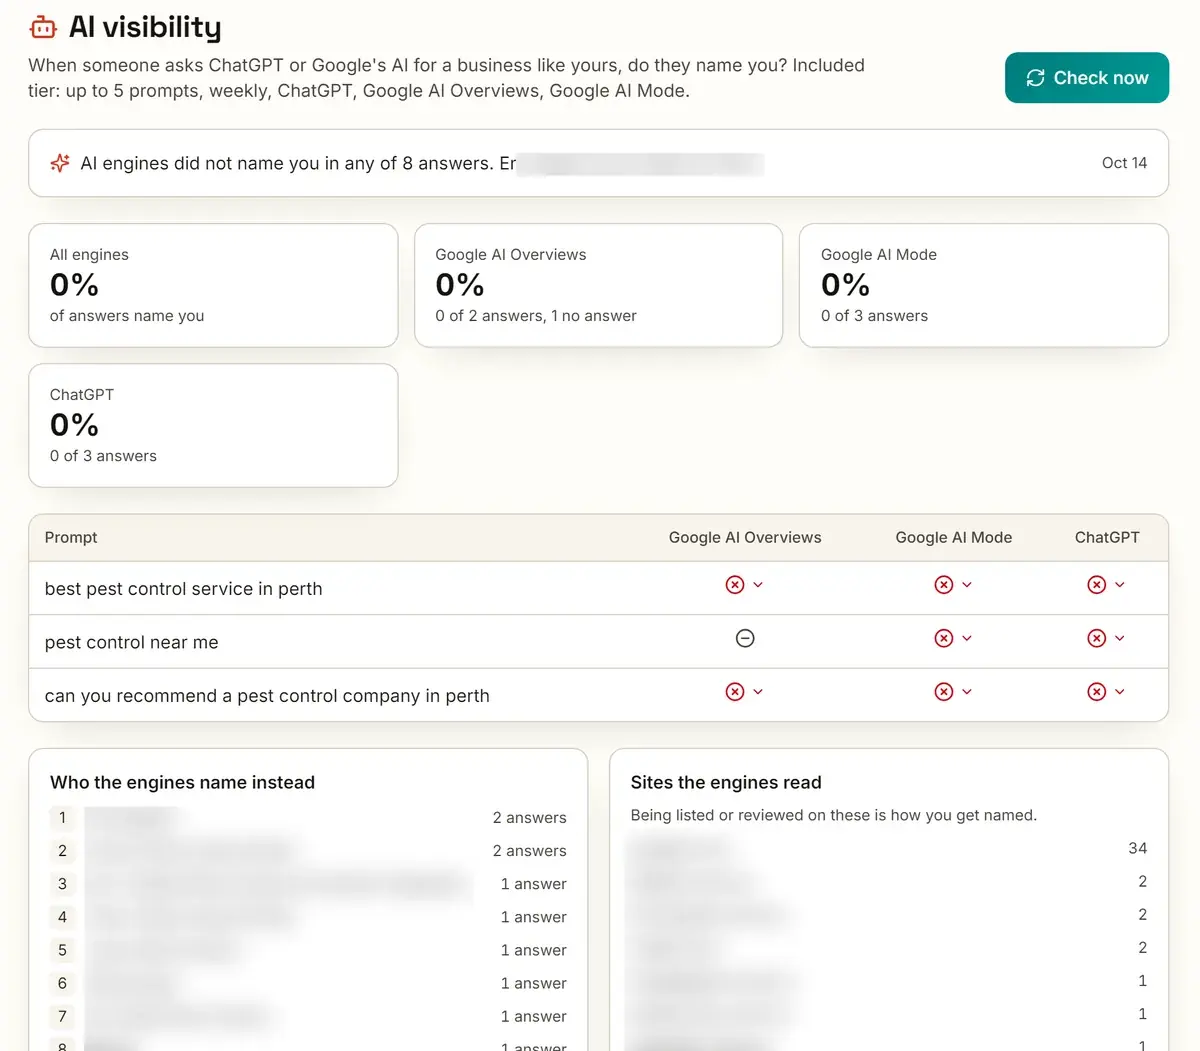Click the robot icon beside AI visibility
Image resolution: width=1200 pixels, height=1051 pixels.
click(x=43, y=27)
